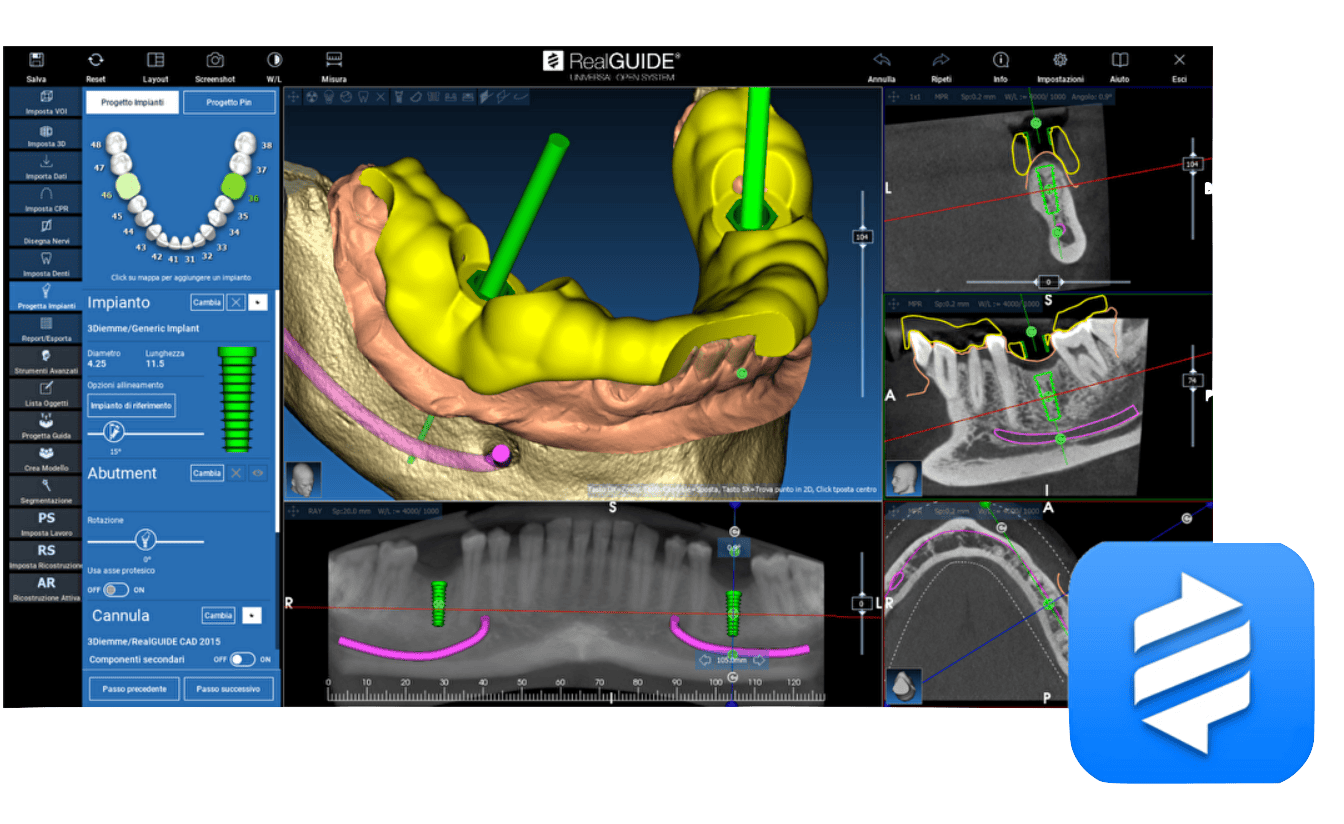Screen dimensions: 1344x824
Task: Switch to the Progetto Pin tab
Action: (229, 102)
